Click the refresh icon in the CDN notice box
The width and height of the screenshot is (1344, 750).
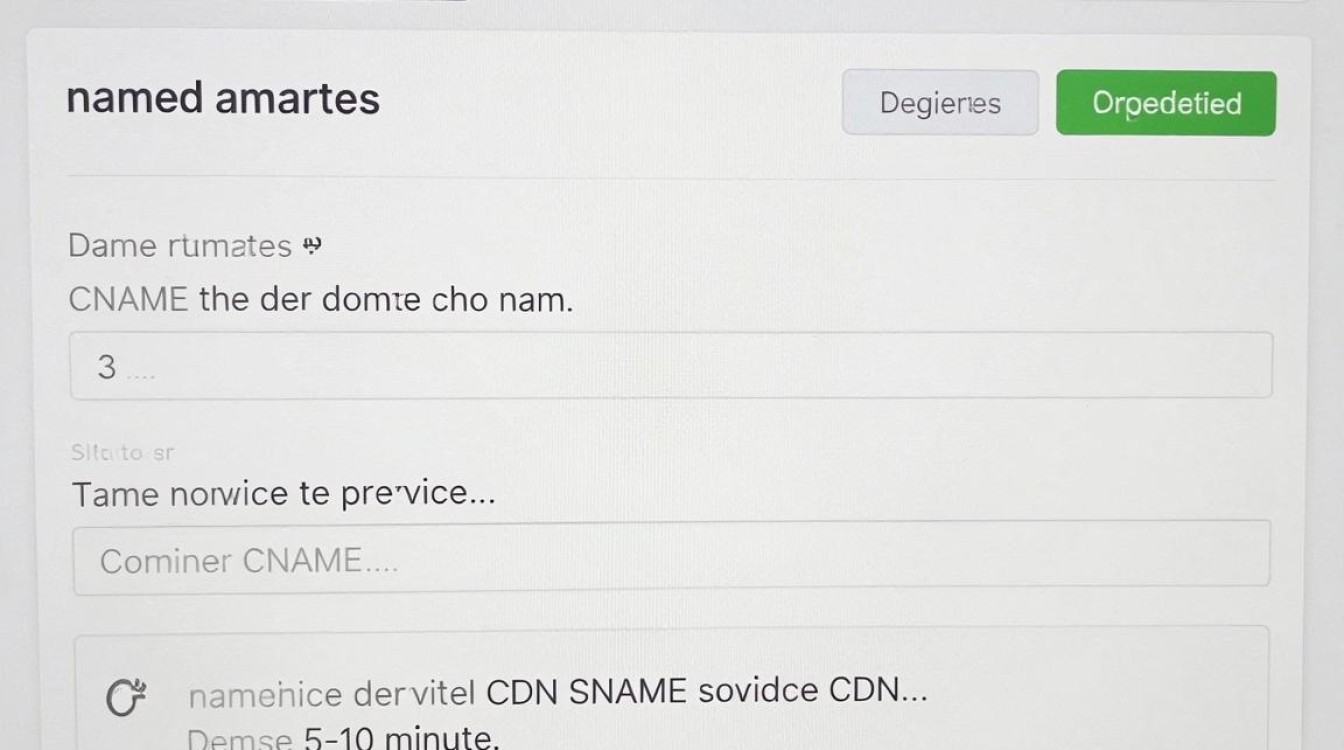pos(127,698)
